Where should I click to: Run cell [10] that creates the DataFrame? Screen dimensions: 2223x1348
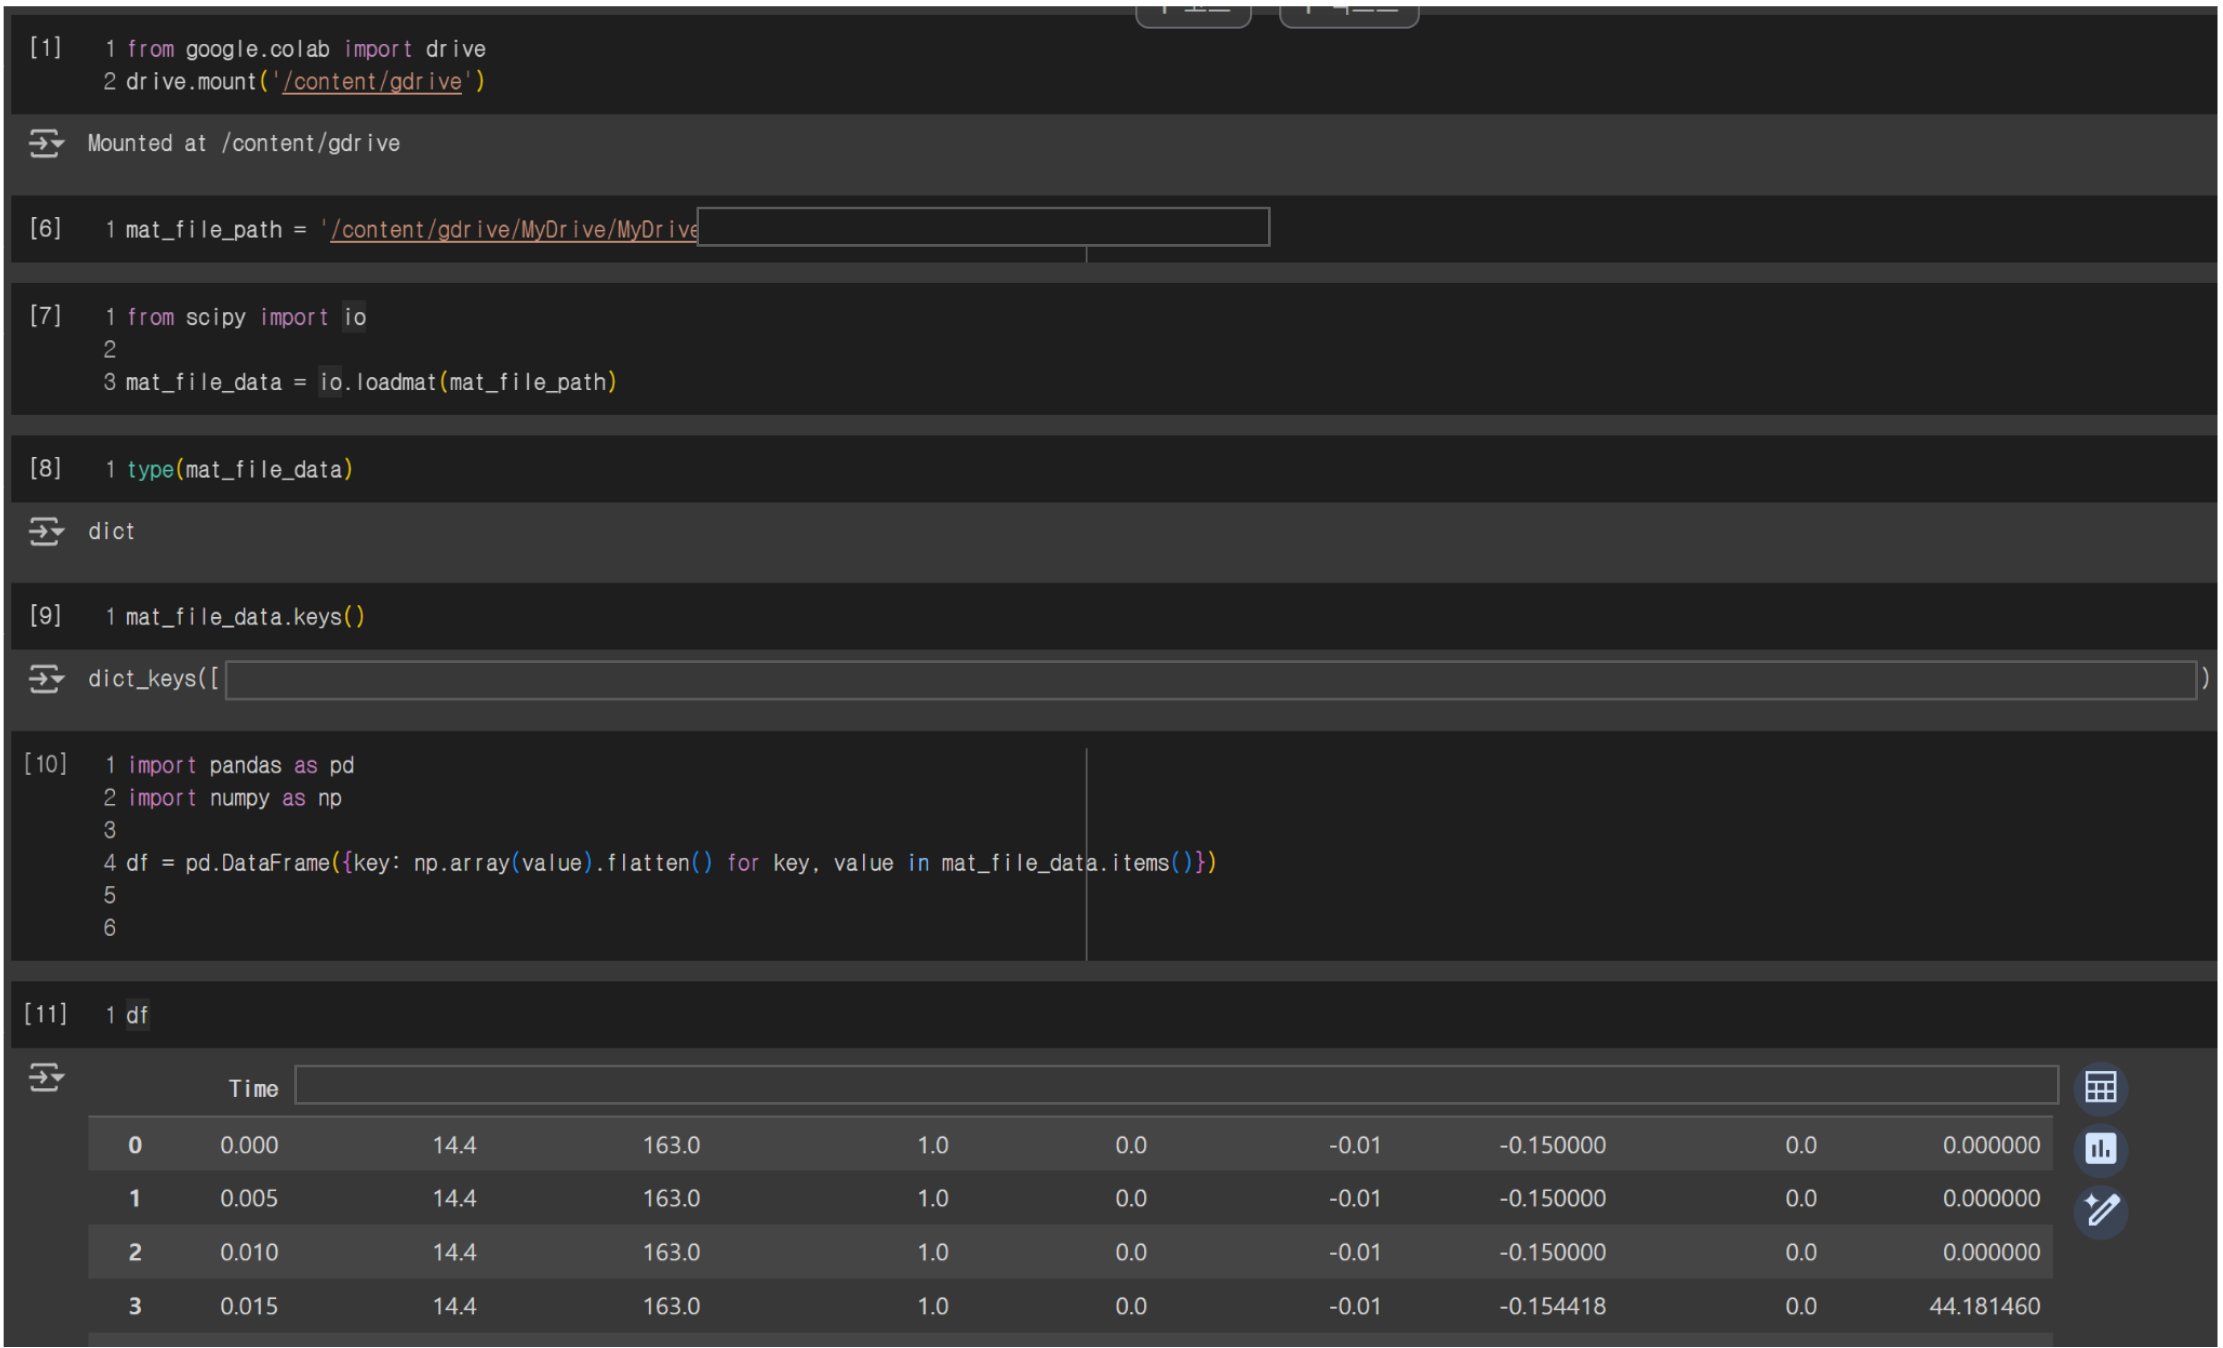[45, 764]
